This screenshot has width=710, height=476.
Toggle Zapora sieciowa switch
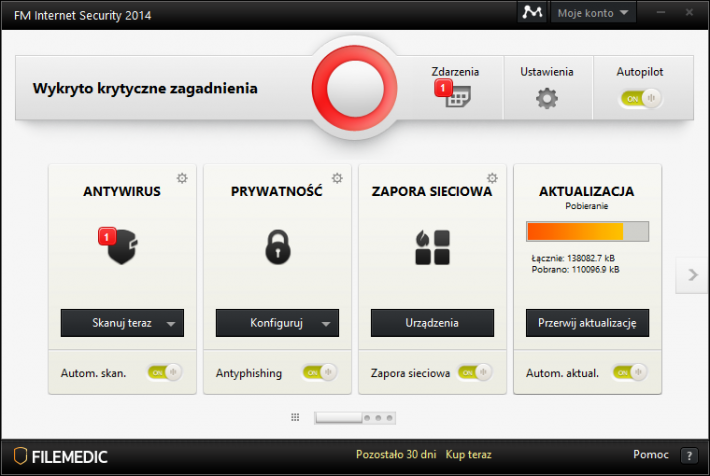(x=475, y=372)
